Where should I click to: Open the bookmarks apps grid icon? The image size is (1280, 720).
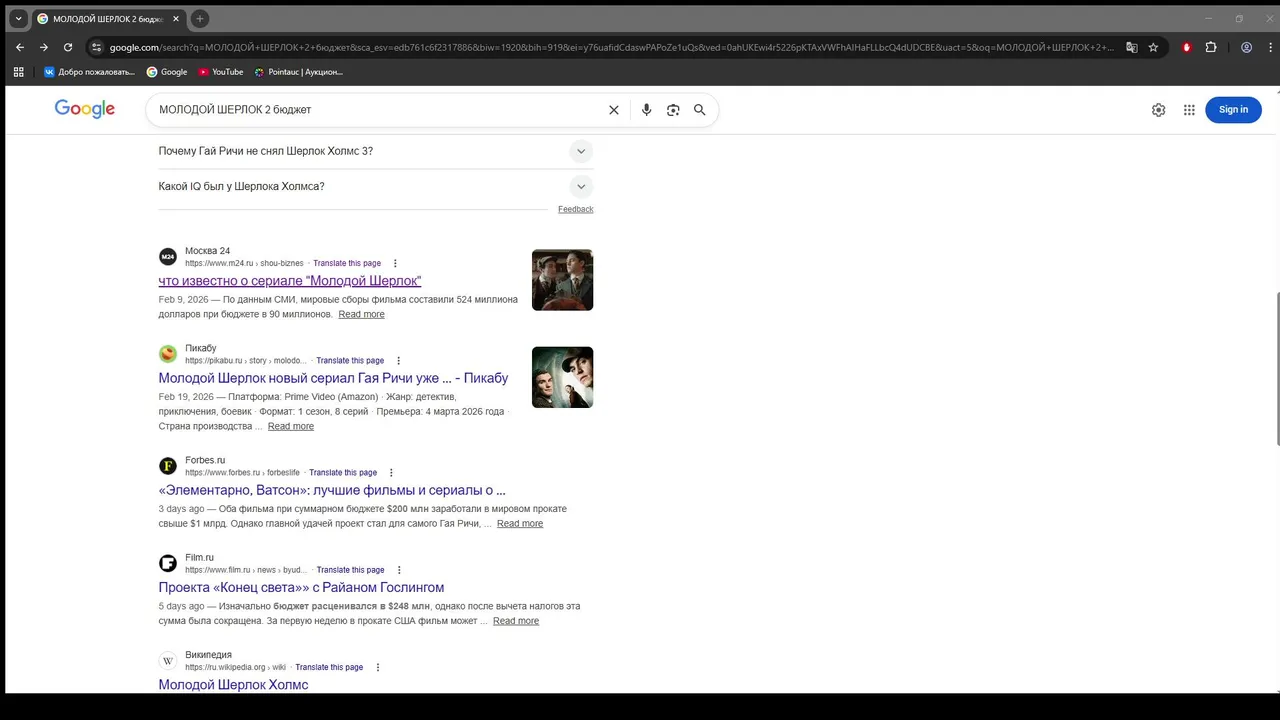(x=18, y=72)
